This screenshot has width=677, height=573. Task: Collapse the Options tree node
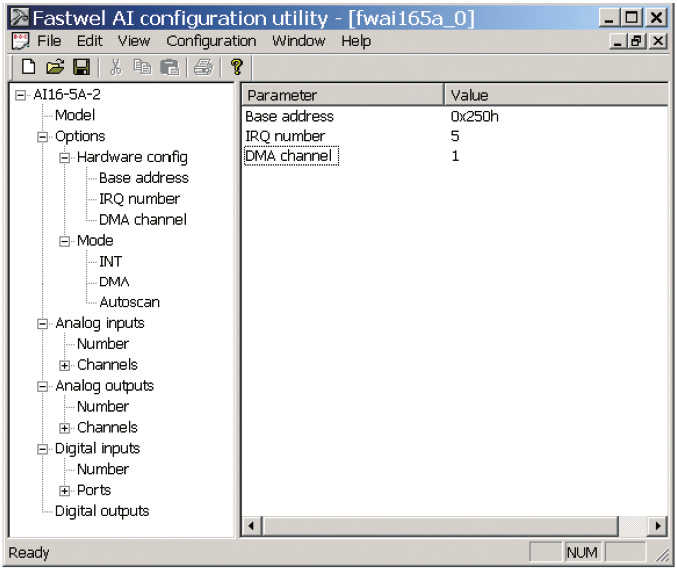42,137
